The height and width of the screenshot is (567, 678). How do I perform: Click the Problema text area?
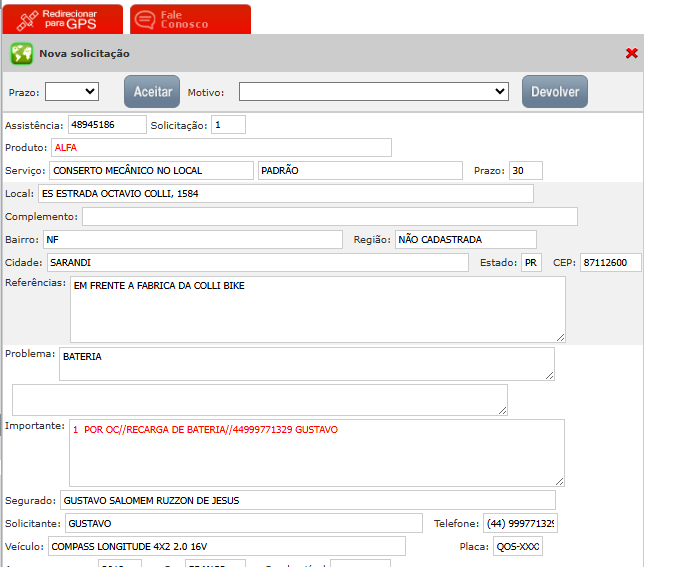[306, 364]
